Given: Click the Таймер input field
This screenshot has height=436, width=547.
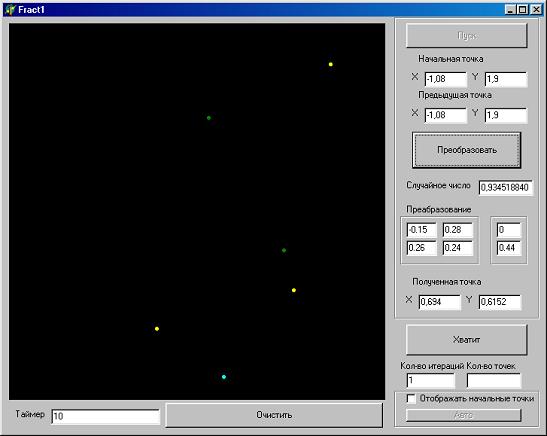Looking at the screenshot, I should tap(105, 416).
